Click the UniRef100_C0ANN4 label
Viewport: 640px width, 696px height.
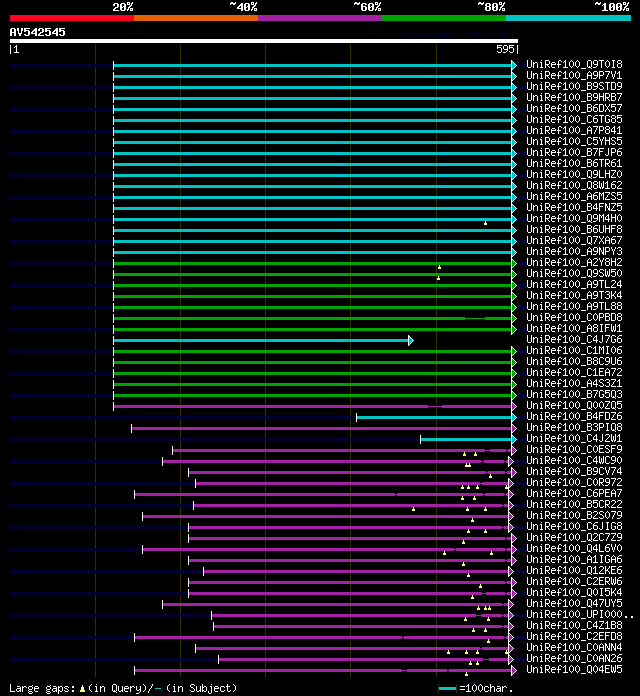click(574, 648)
